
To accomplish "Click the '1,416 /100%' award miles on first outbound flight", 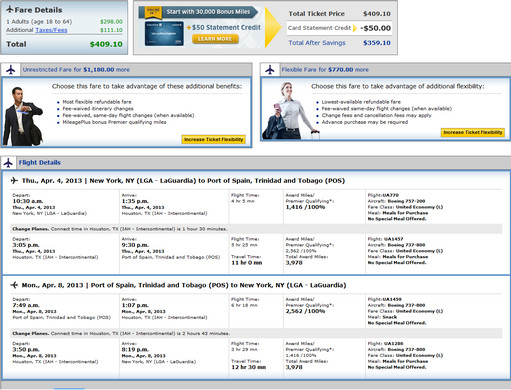I will (305, 207).
